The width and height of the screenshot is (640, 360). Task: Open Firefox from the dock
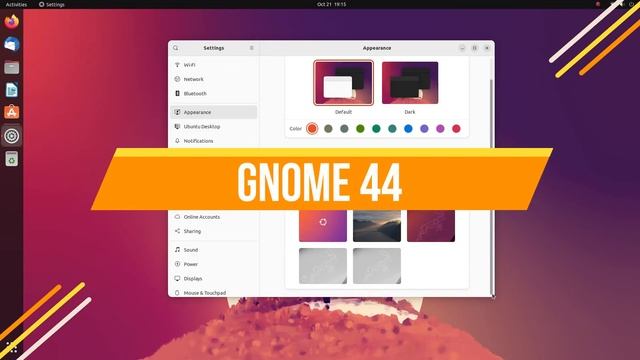11,21
